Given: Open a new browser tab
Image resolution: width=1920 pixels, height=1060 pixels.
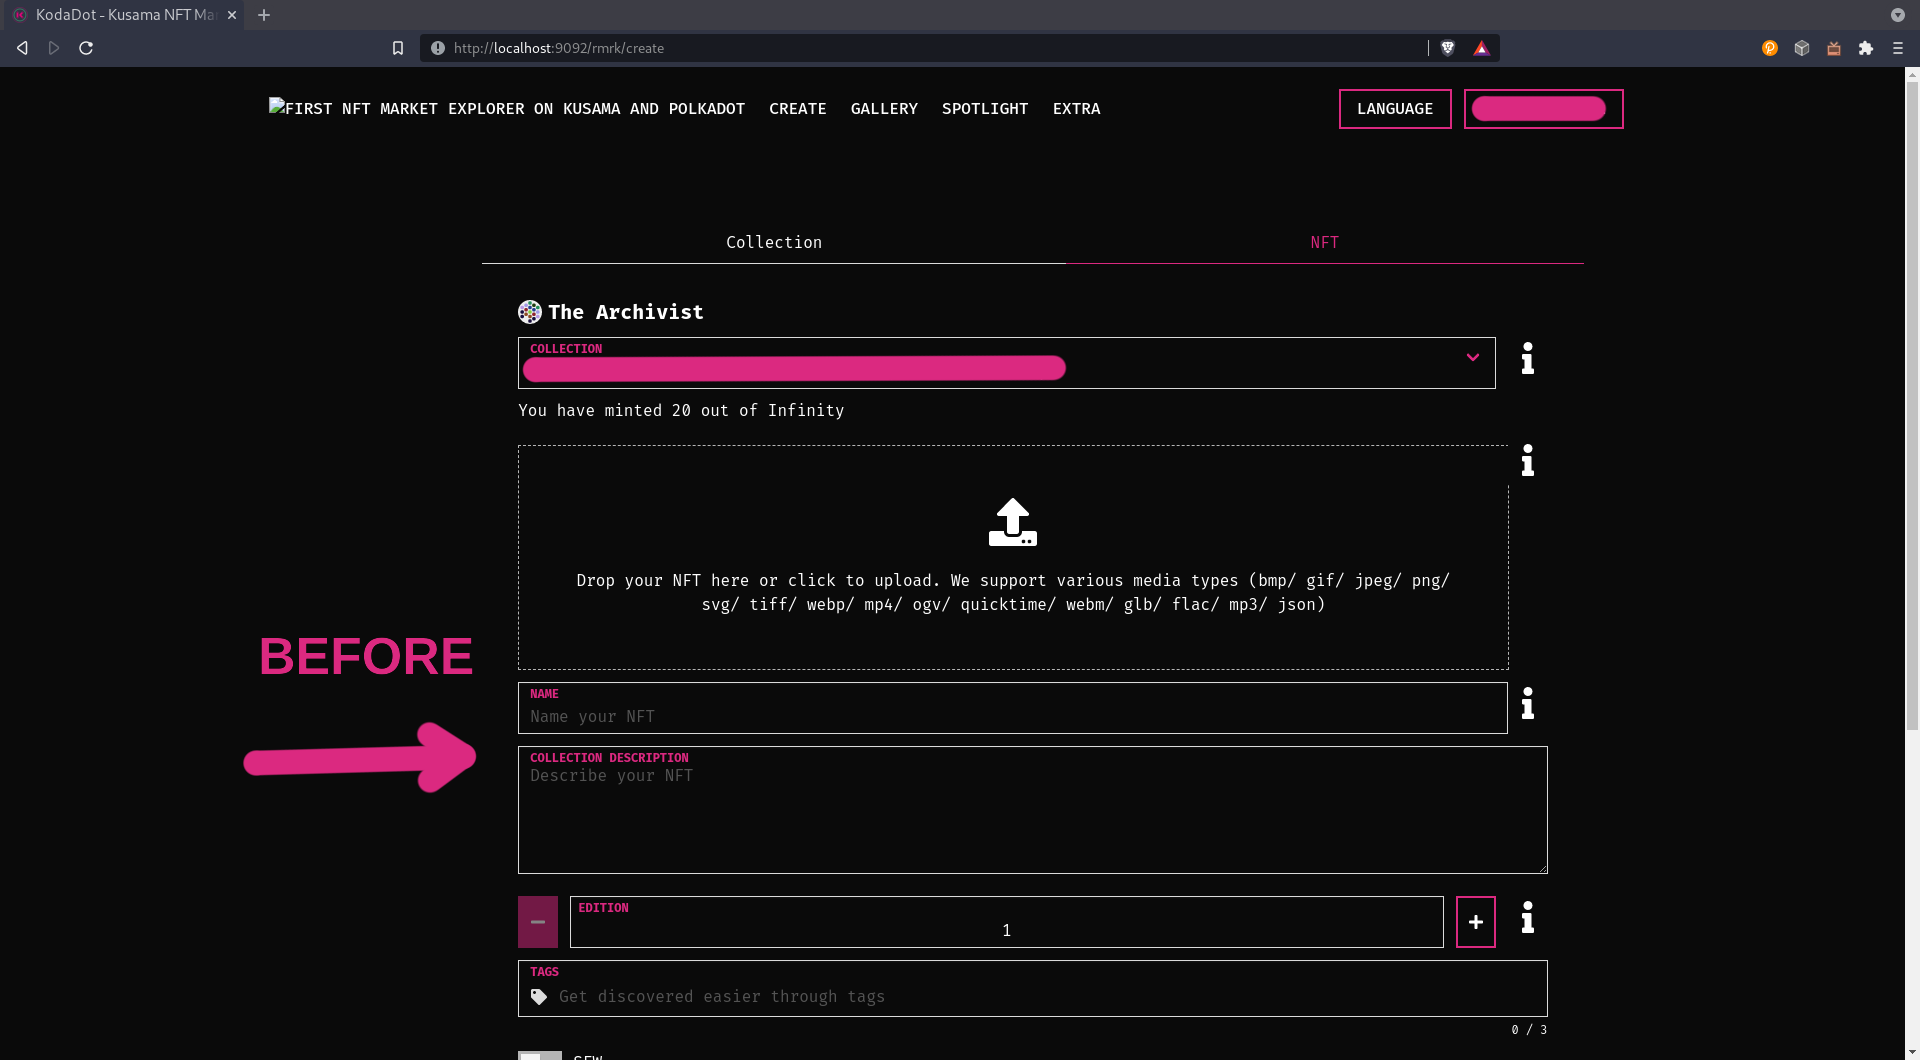Looking at the screenshot, I should pyautogui.click(x=264, y=15).
